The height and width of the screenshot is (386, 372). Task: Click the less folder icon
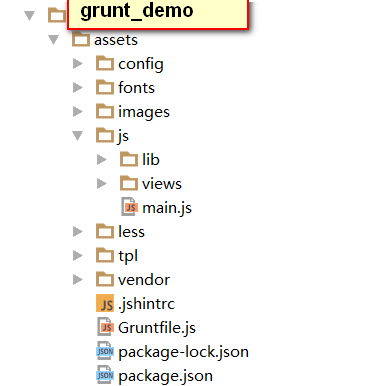pos(105,231)
